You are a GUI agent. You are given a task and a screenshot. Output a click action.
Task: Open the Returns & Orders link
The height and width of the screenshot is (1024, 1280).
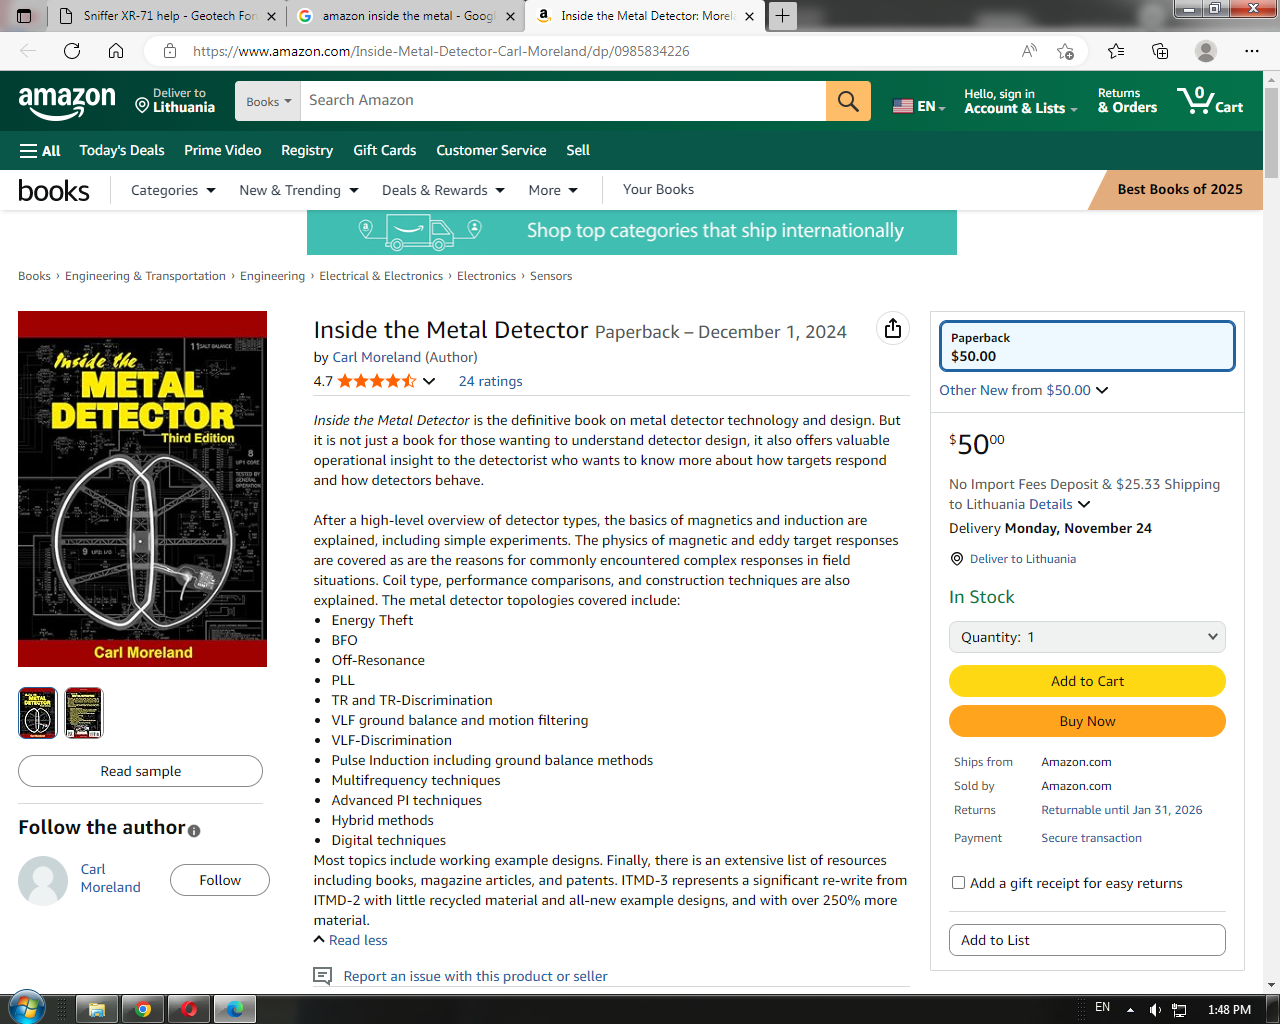(x=1127, y=101)
